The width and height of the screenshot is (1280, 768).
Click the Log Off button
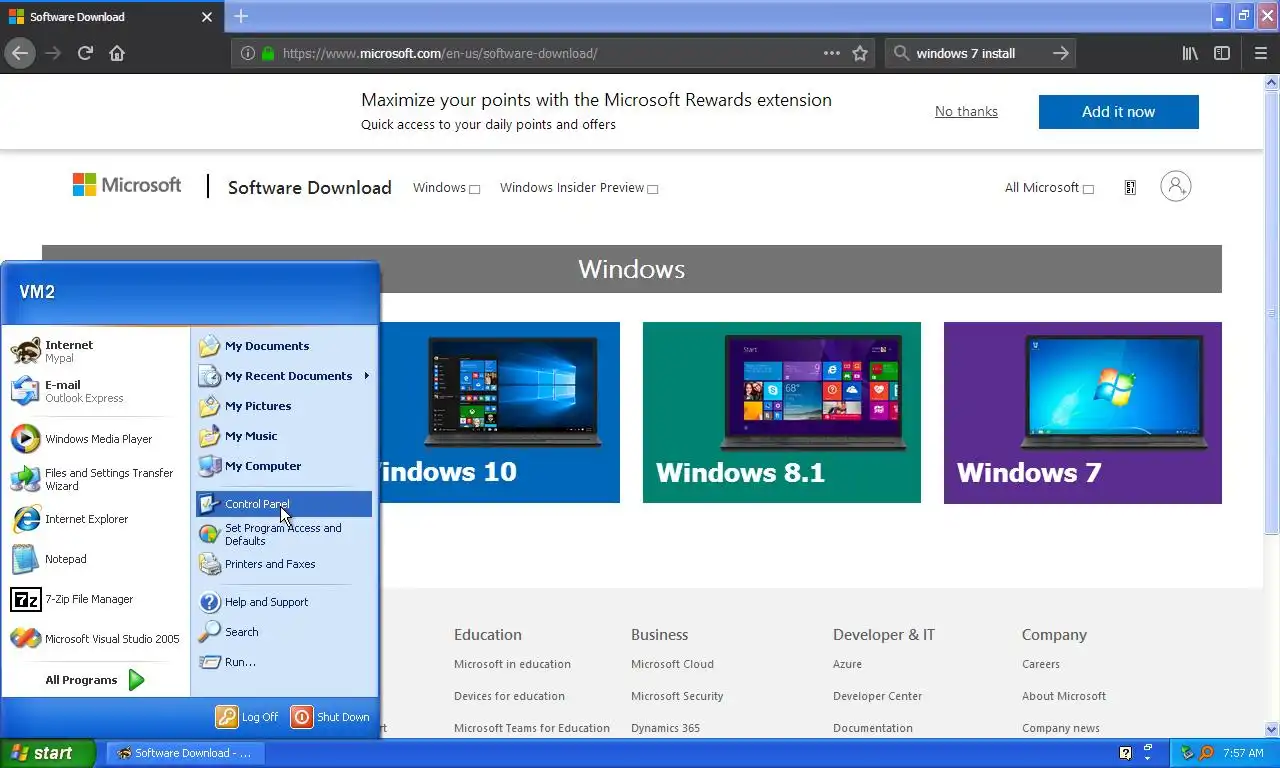click(248, 717)
